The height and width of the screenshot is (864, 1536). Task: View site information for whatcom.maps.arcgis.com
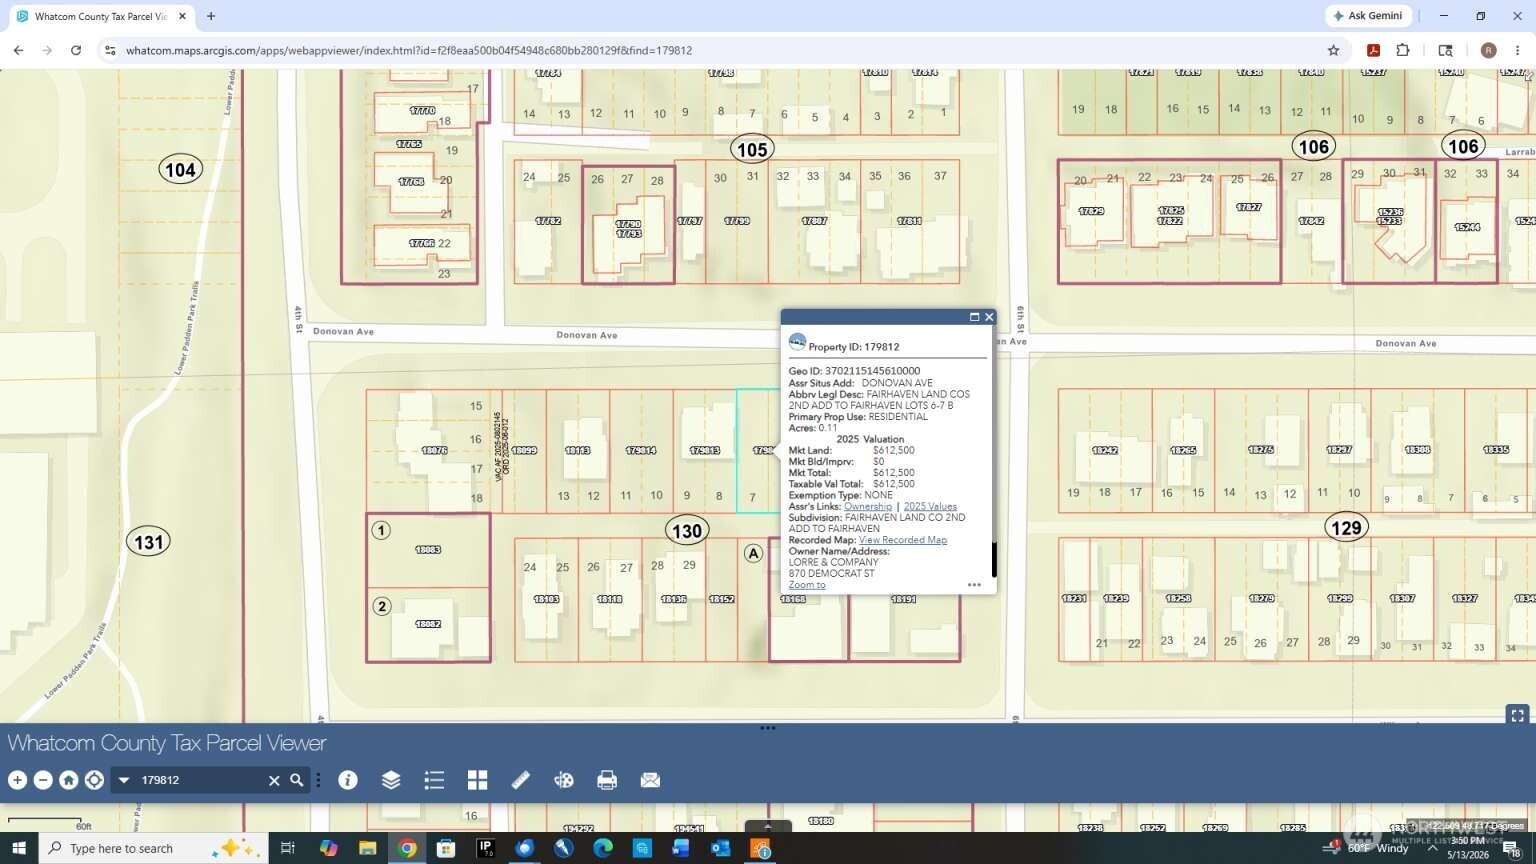click(x=110, y=50)
